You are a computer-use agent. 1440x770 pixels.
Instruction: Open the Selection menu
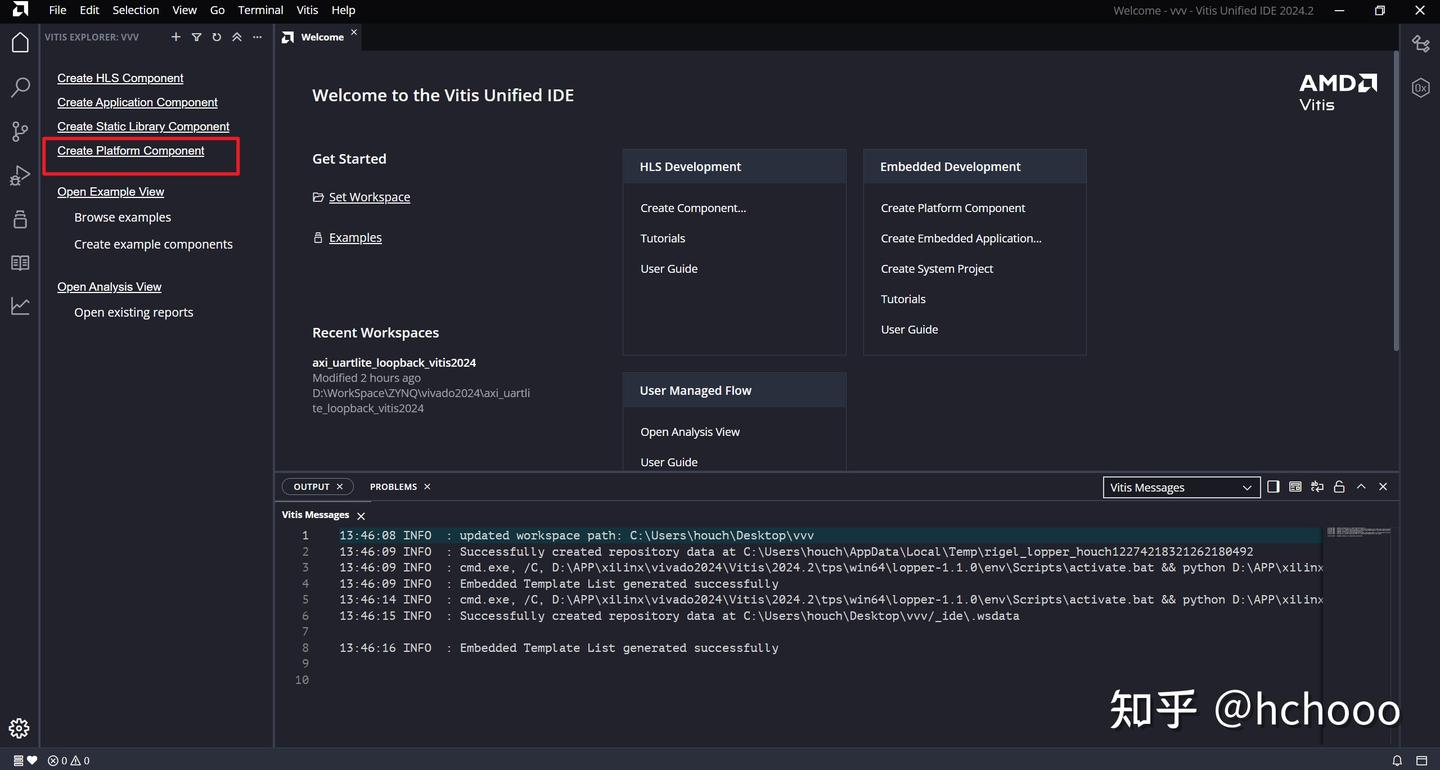tap(135, 10)
